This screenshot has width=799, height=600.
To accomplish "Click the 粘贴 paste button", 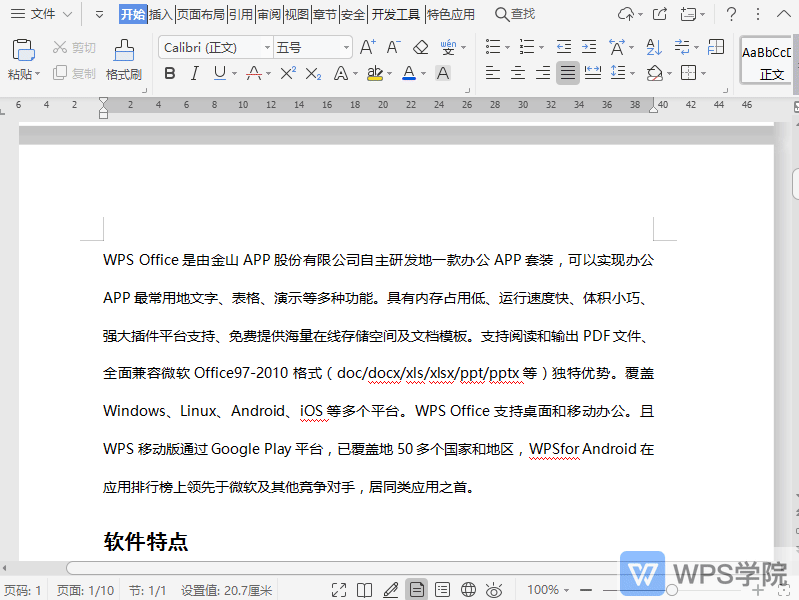I will (x=23, y=59).
